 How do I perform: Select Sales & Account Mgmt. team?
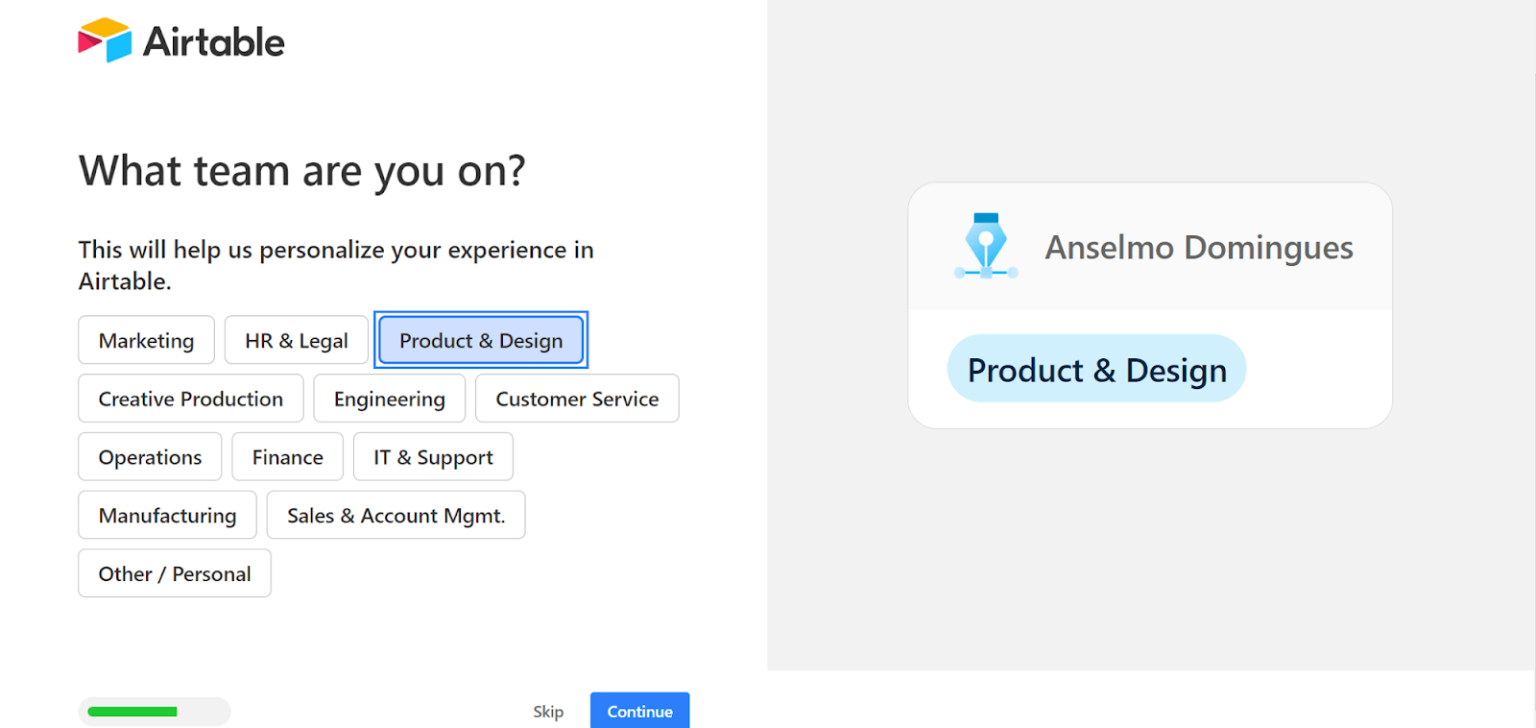pos(396,515)
